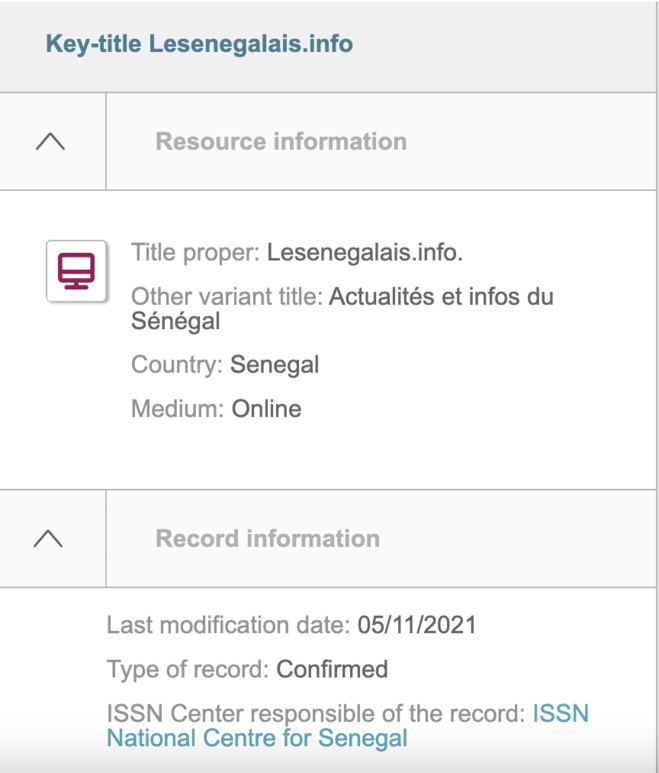The width and height of the screenshot is (659, 773).
Task: Click the online resource monitor icon
Action: (x=76, y=270)
